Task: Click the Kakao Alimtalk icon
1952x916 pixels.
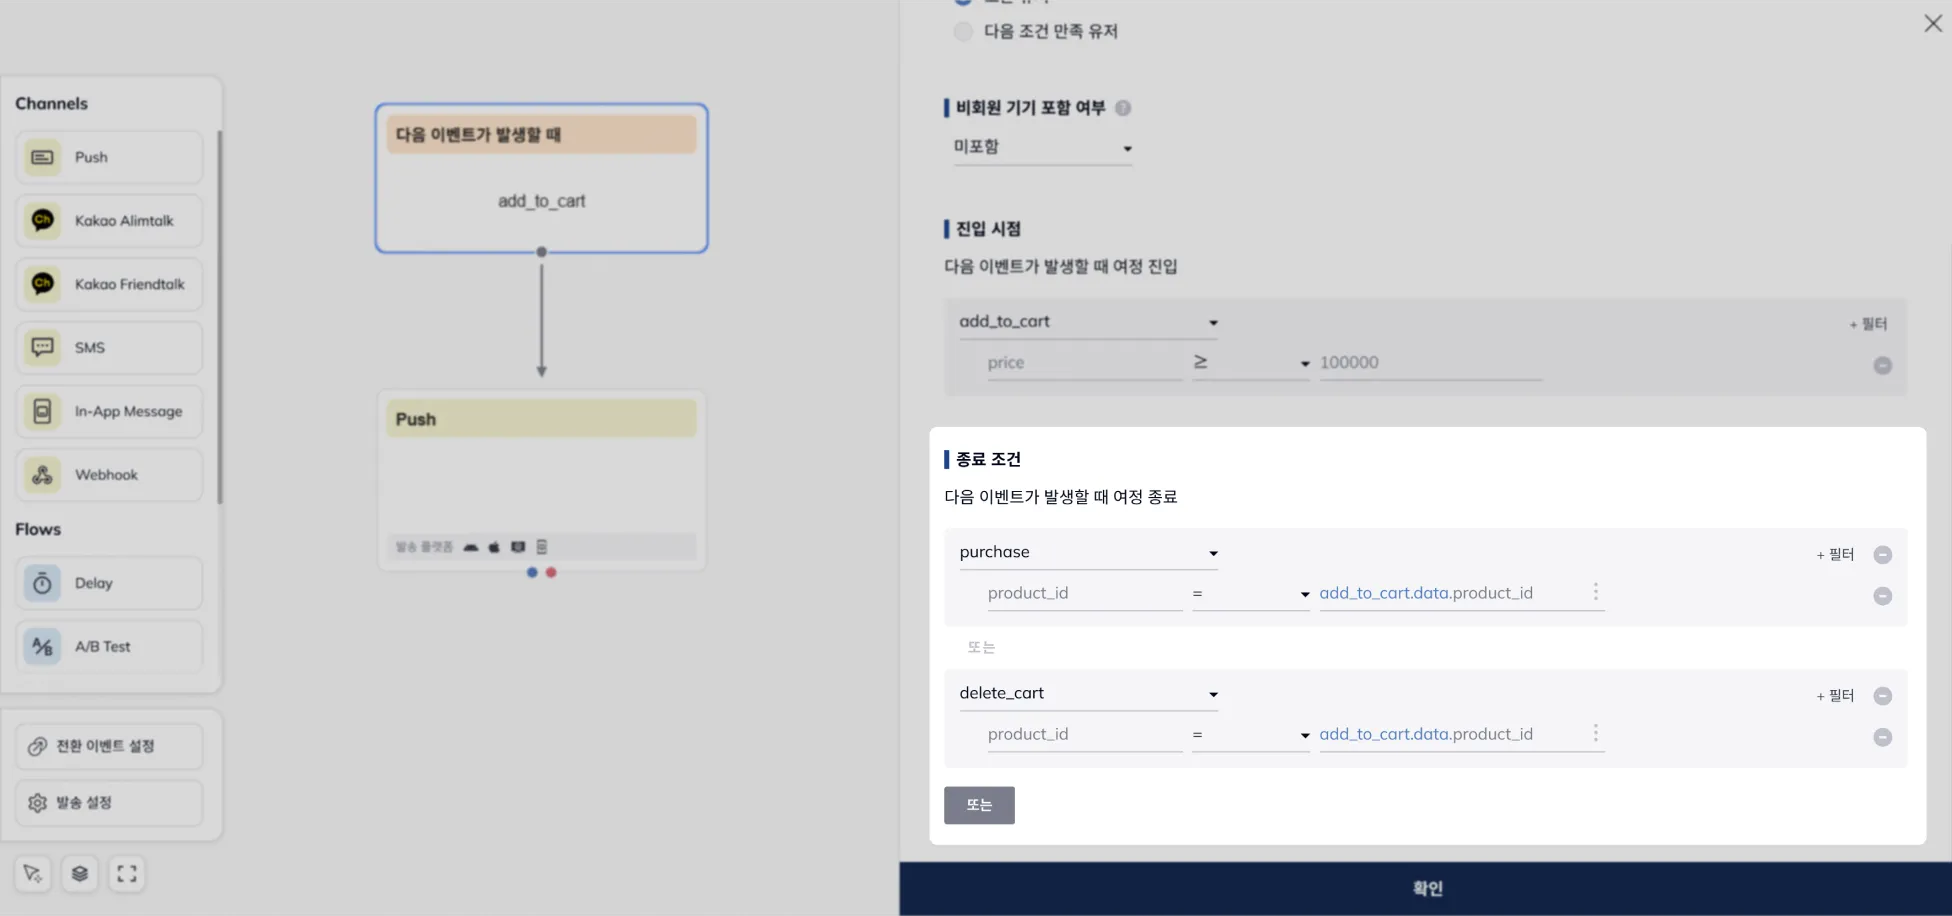Action: (x=42, y=220)
